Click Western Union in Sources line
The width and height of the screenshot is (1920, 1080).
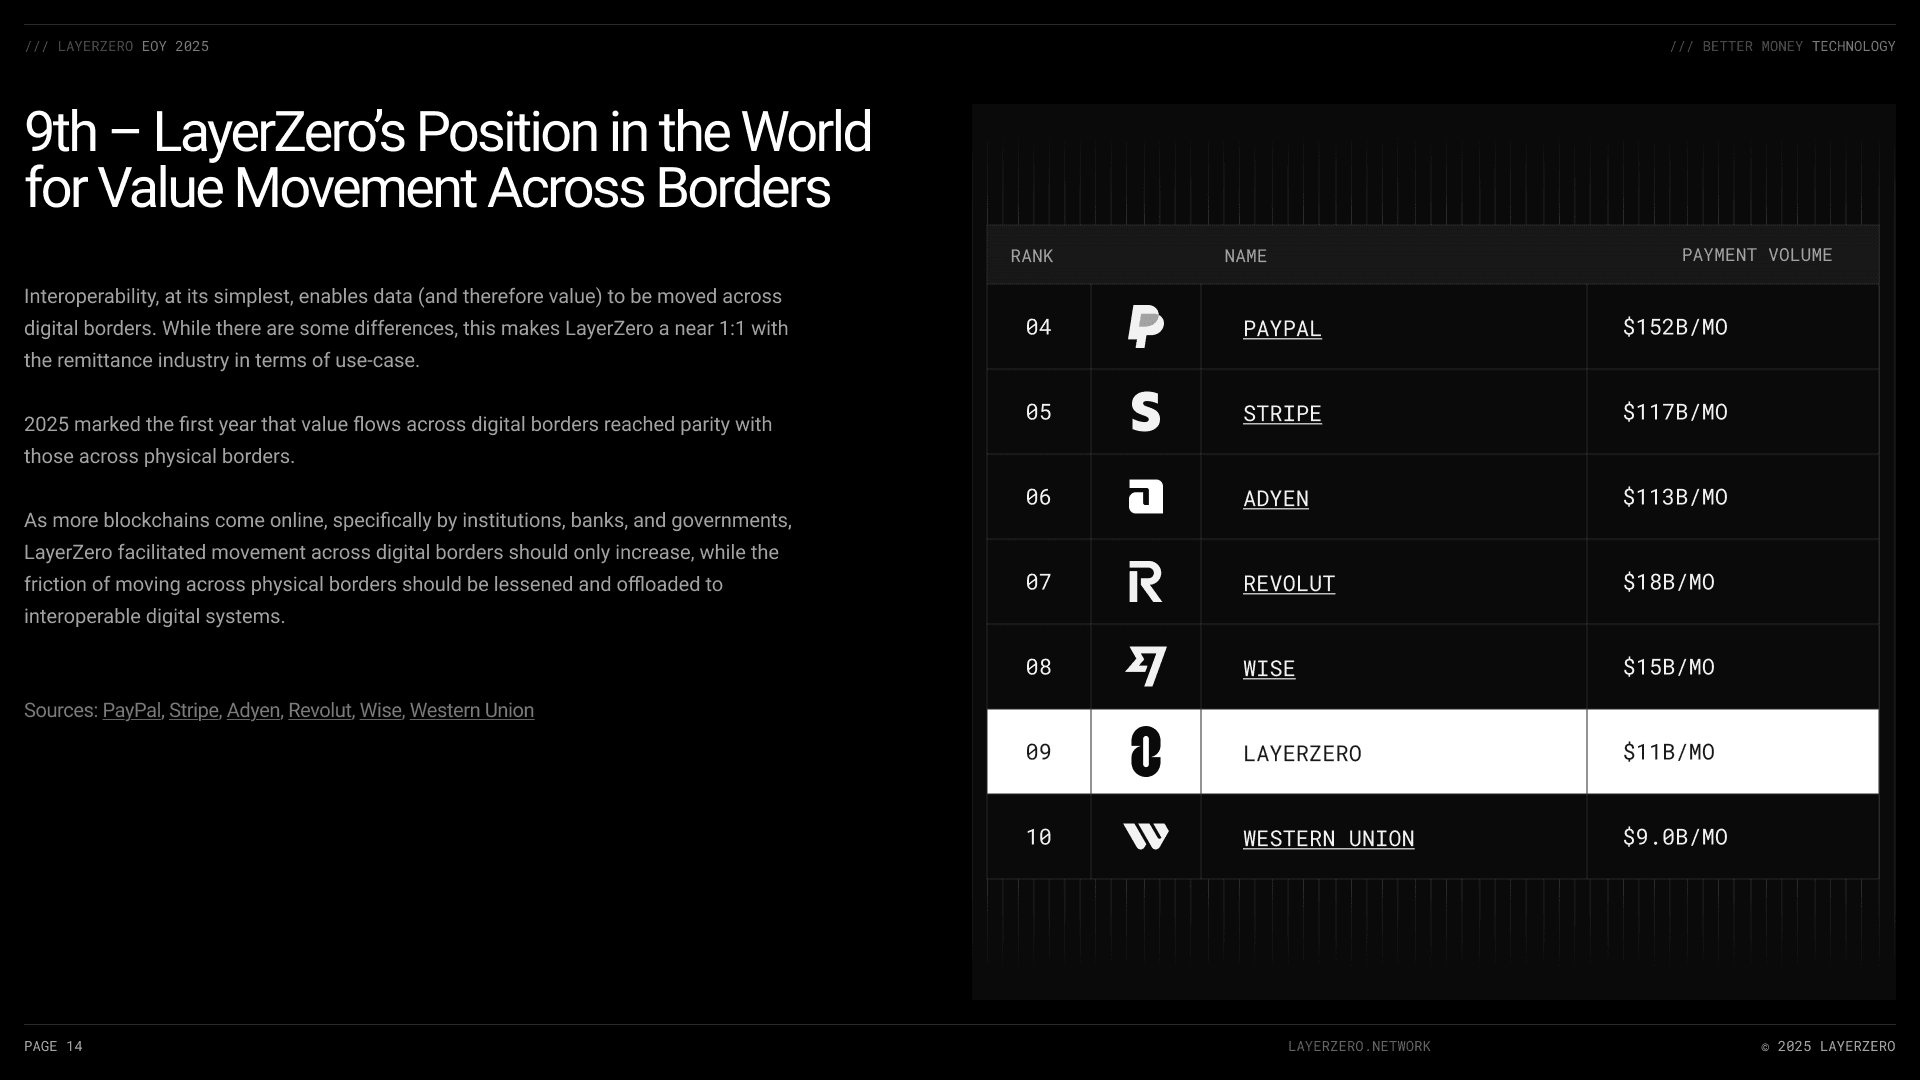(471, 711)
